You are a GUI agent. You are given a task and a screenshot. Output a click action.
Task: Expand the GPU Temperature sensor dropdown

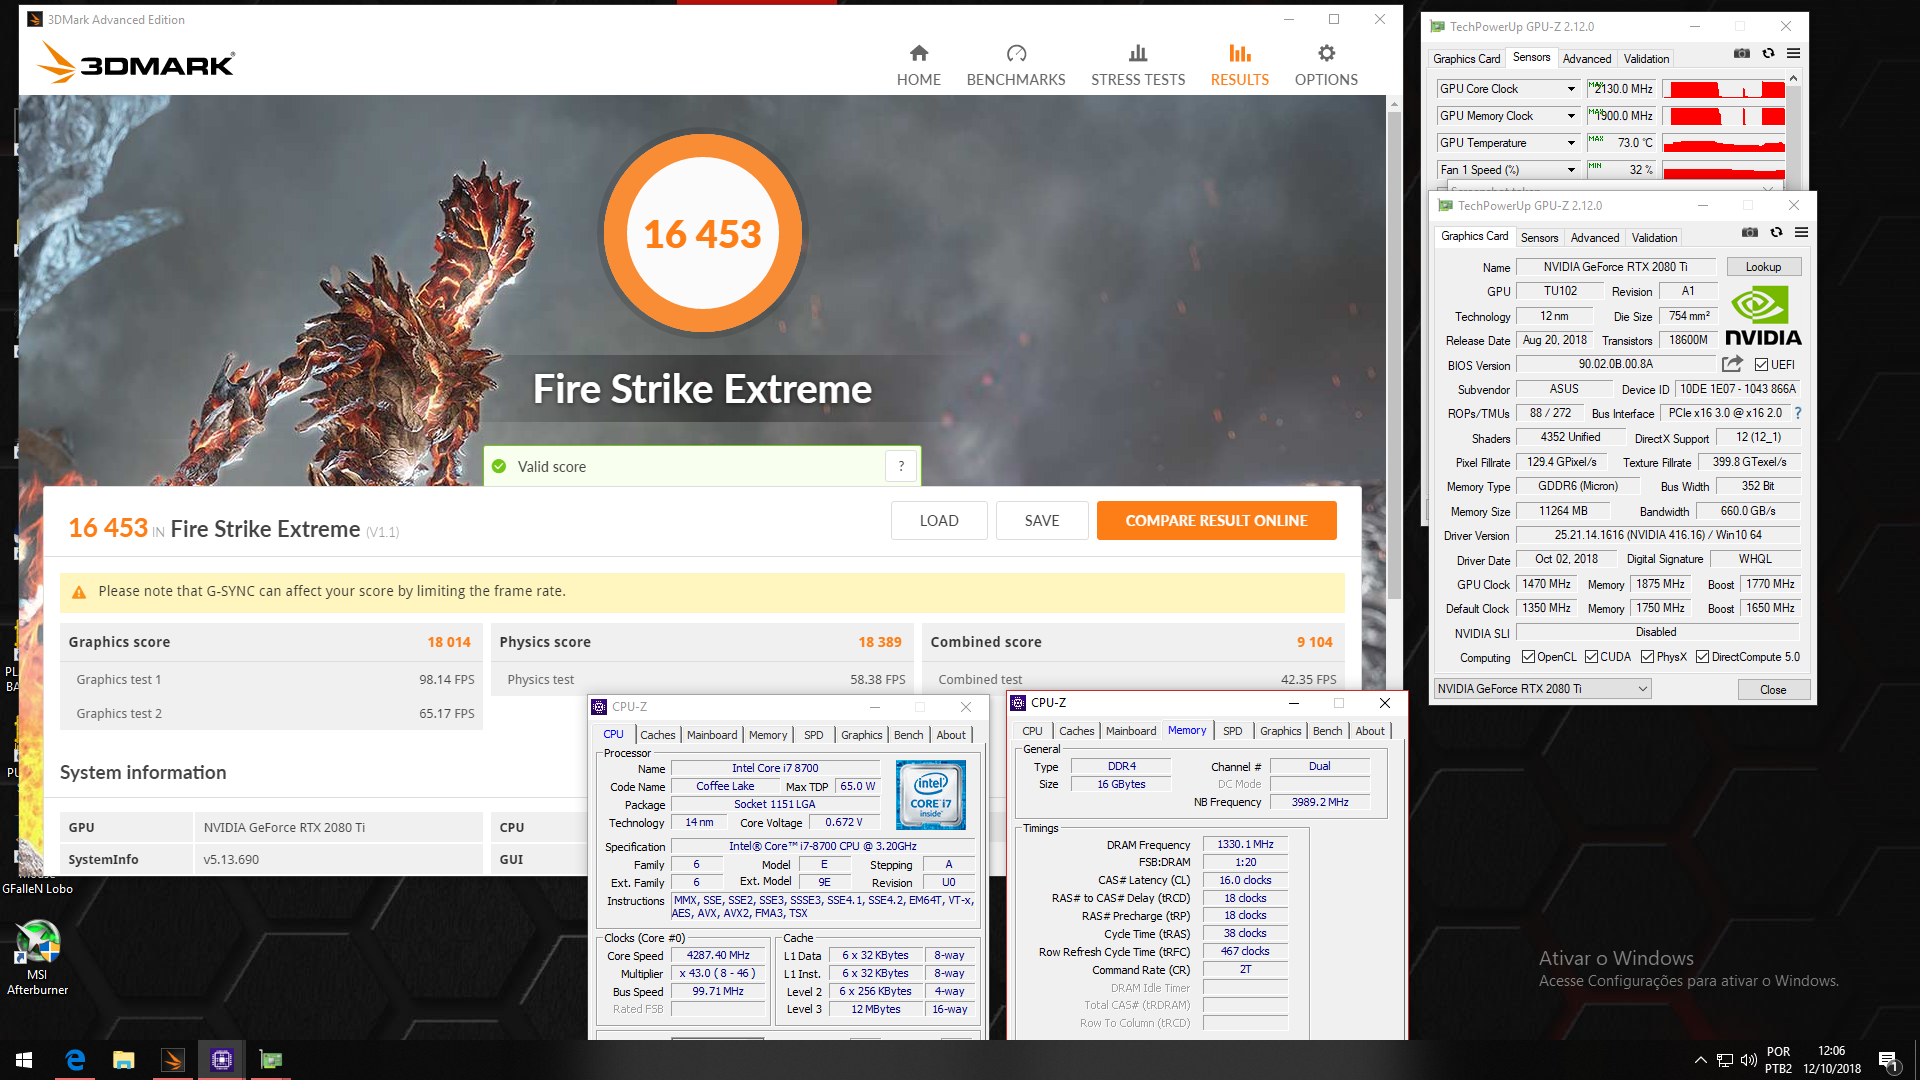(x=1571, y=143)
